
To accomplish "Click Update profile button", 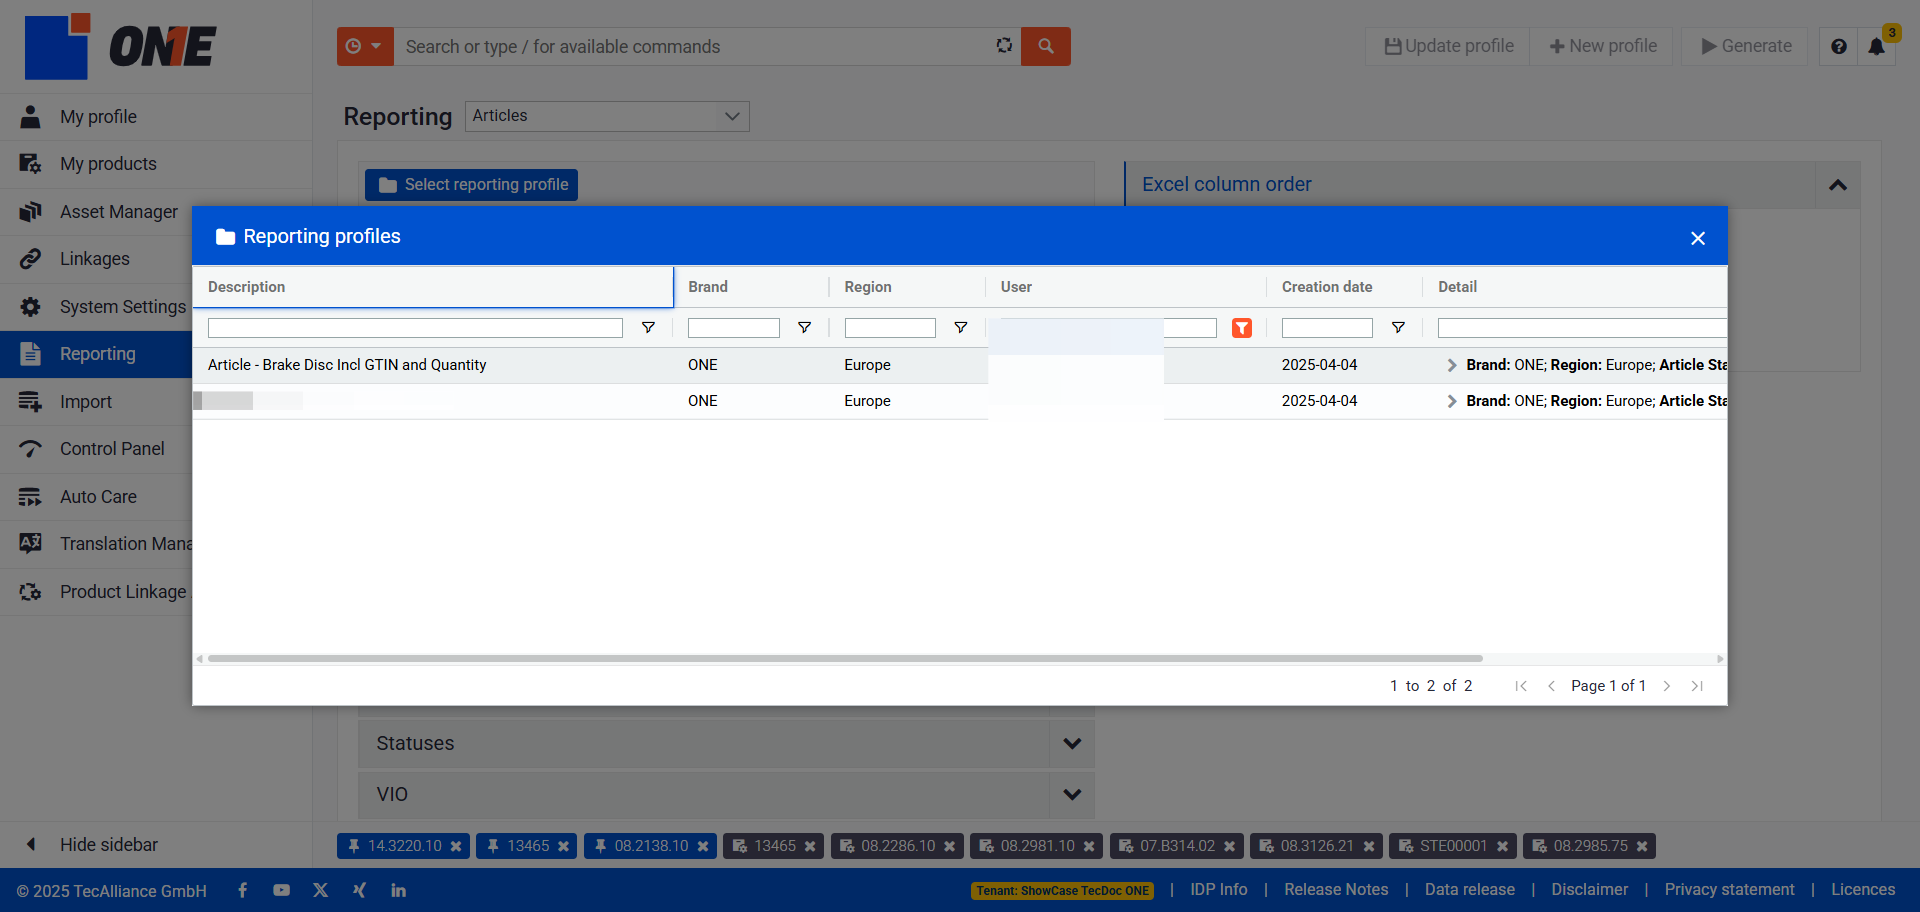I will coord(1448,46).
